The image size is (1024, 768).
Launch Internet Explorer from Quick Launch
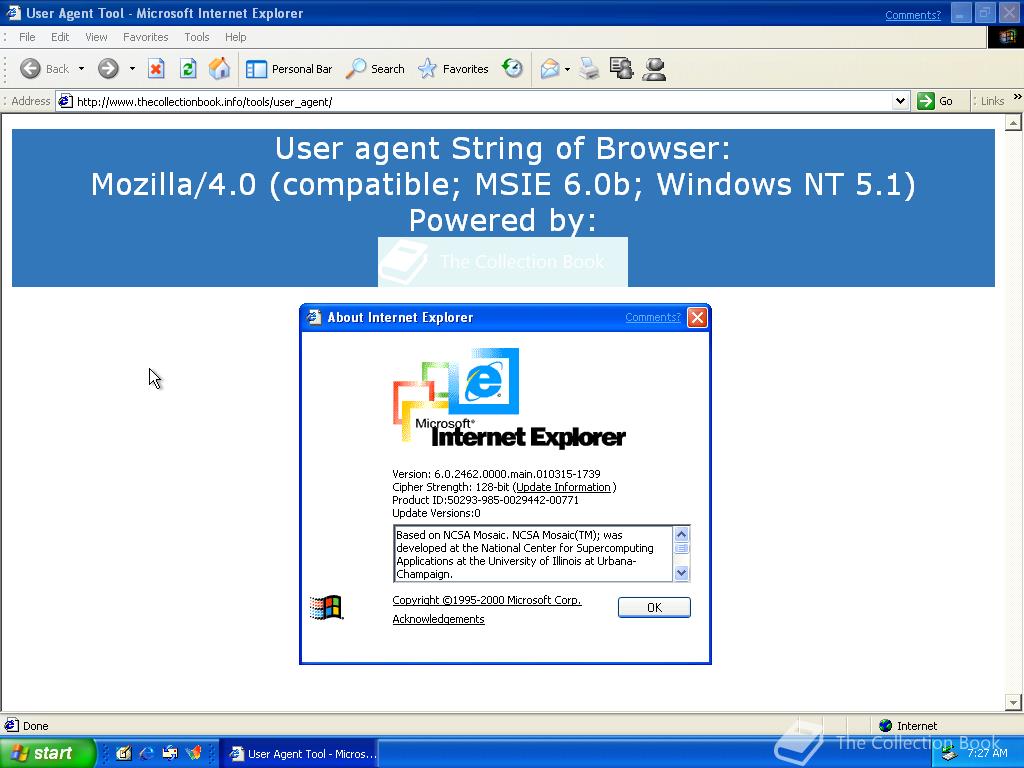[147, 754]
